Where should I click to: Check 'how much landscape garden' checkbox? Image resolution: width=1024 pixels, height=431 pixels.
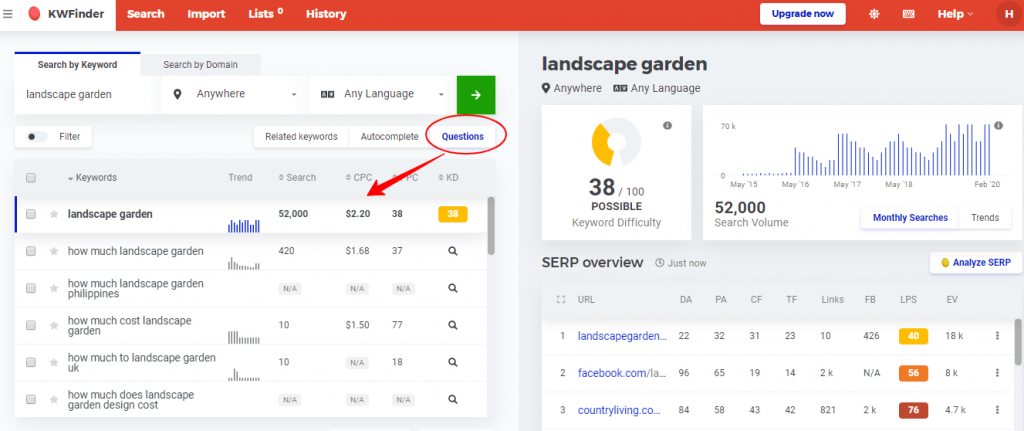(31, 251)
